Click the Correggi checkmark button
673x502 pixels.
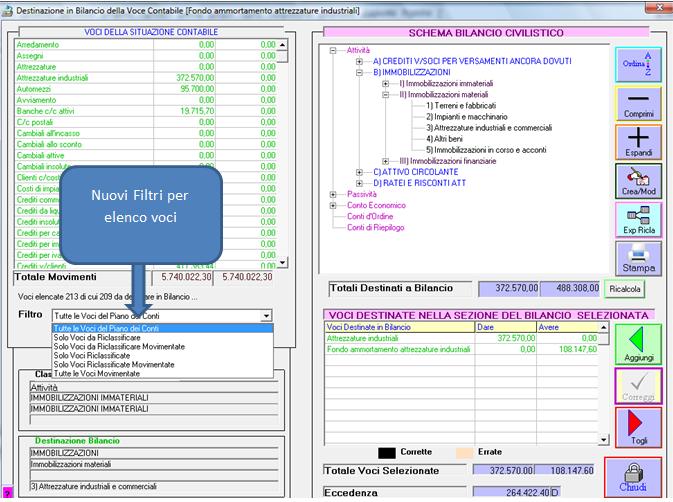pos(638,386)
